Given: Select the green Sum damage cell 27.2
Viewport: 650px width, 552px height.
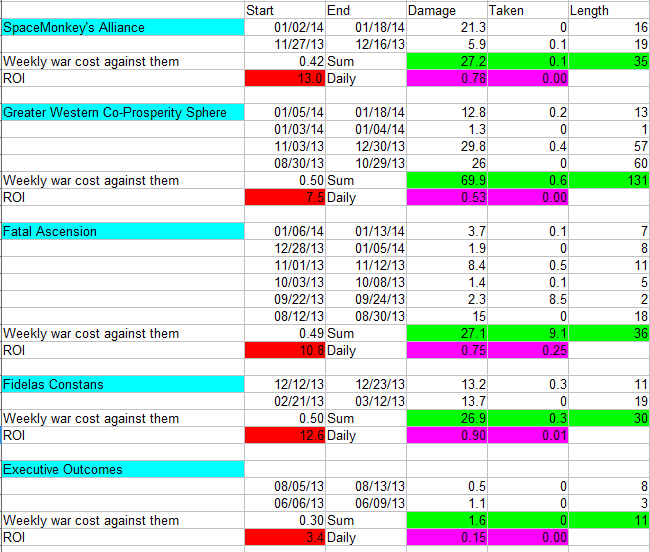Looking at the screenshot, I should point(447,61).
